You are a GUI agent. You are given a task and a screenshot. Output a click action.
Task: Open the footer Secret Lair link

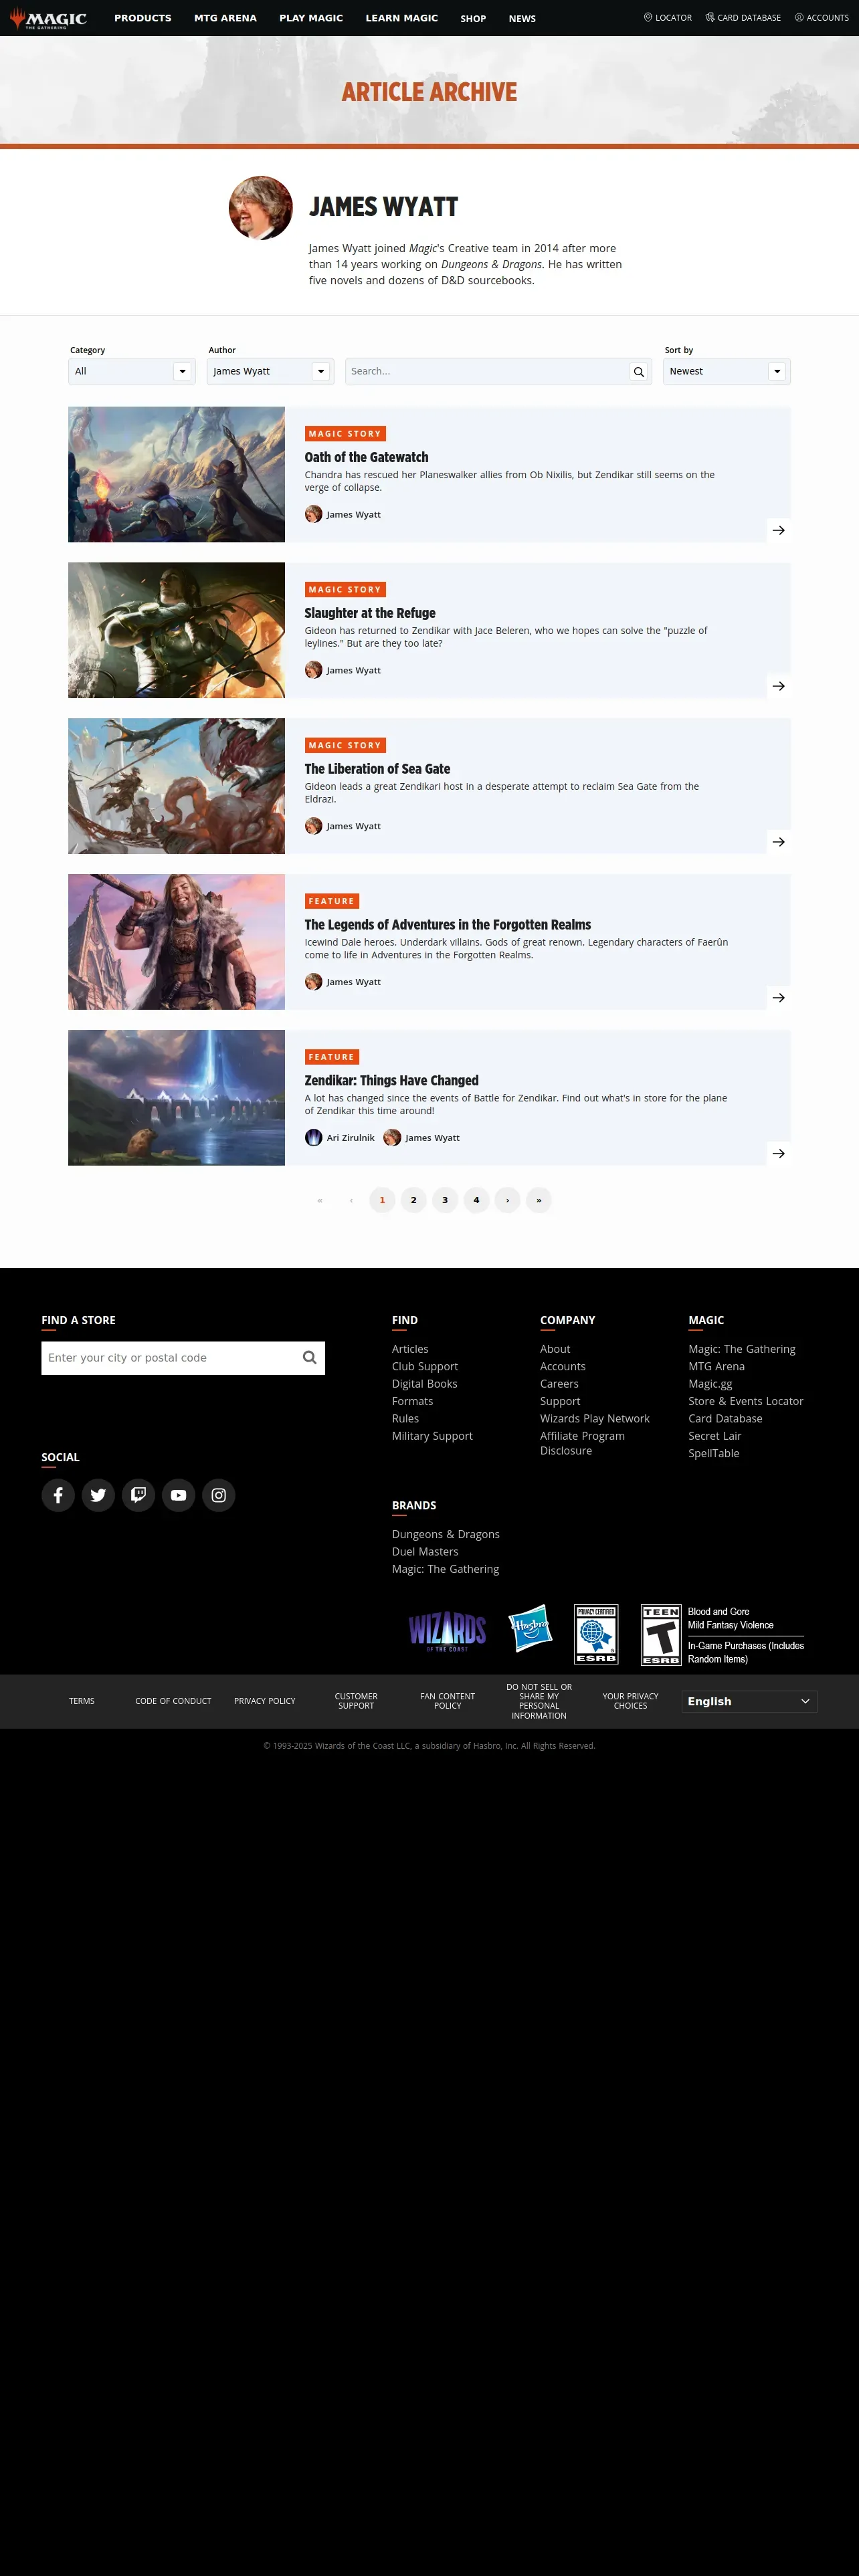pos(715,1436)
